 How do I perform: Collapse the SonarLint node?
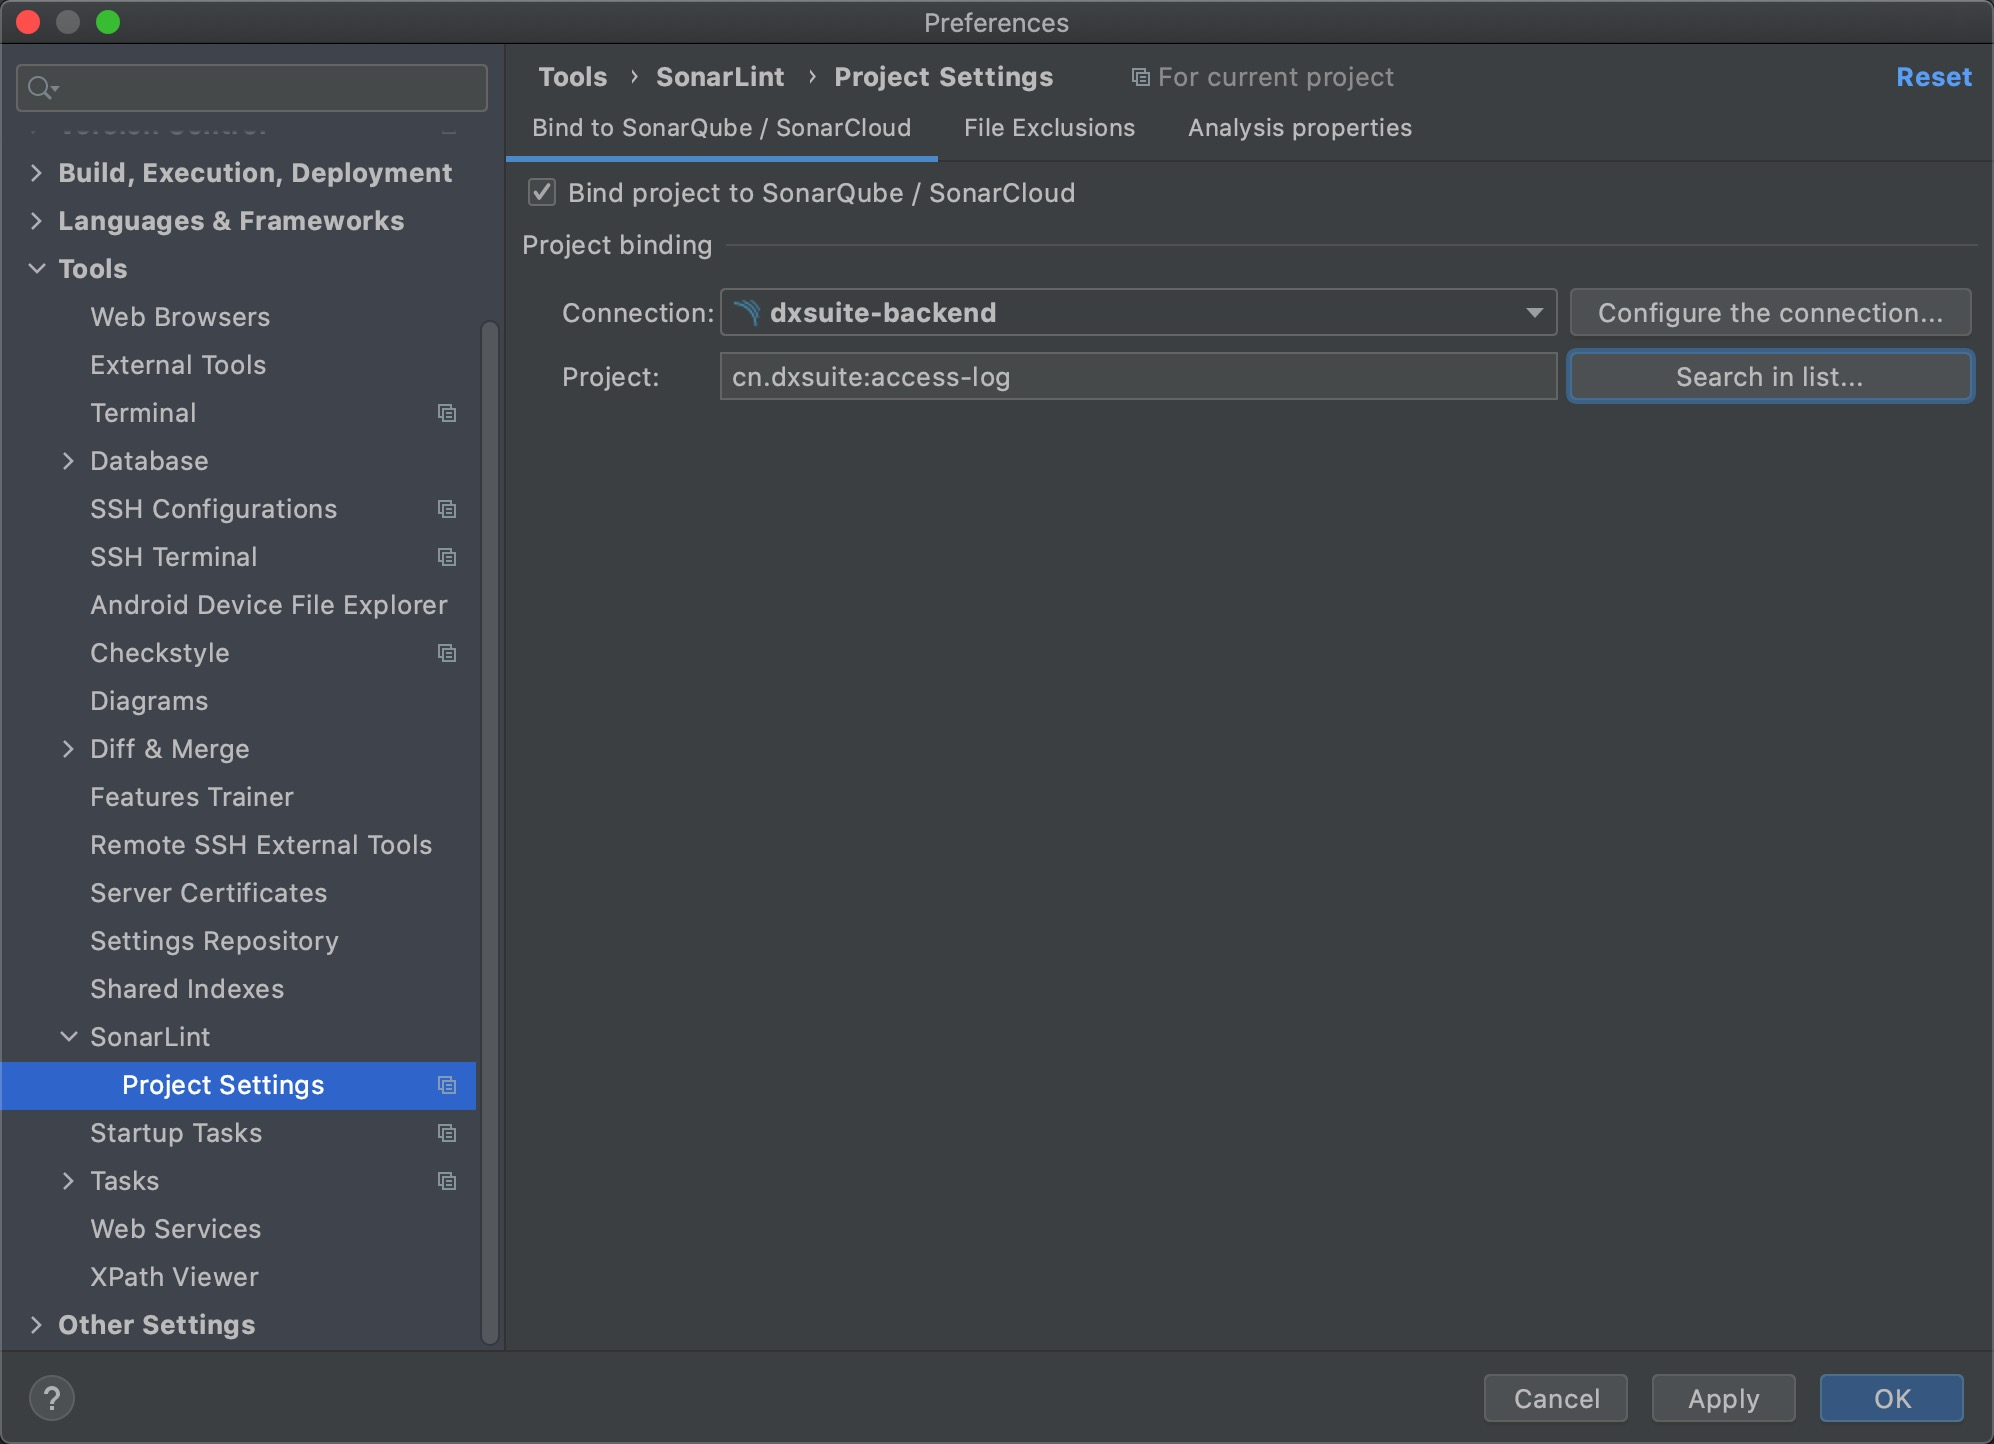tap(68, 1037)
